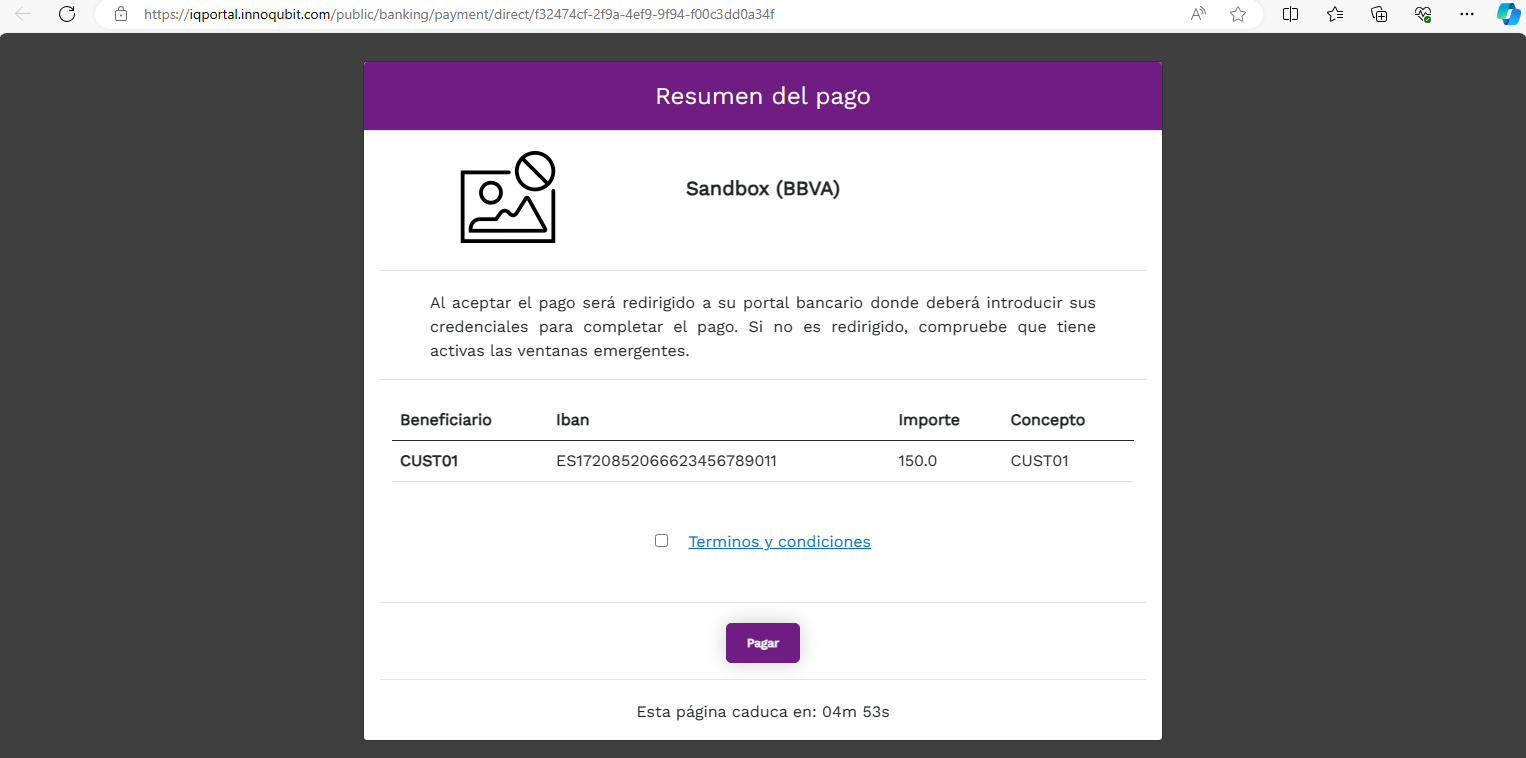Viewport: 1526px width, 758px height.
Task: Open the Collections icon
Action: point(1378,15)
